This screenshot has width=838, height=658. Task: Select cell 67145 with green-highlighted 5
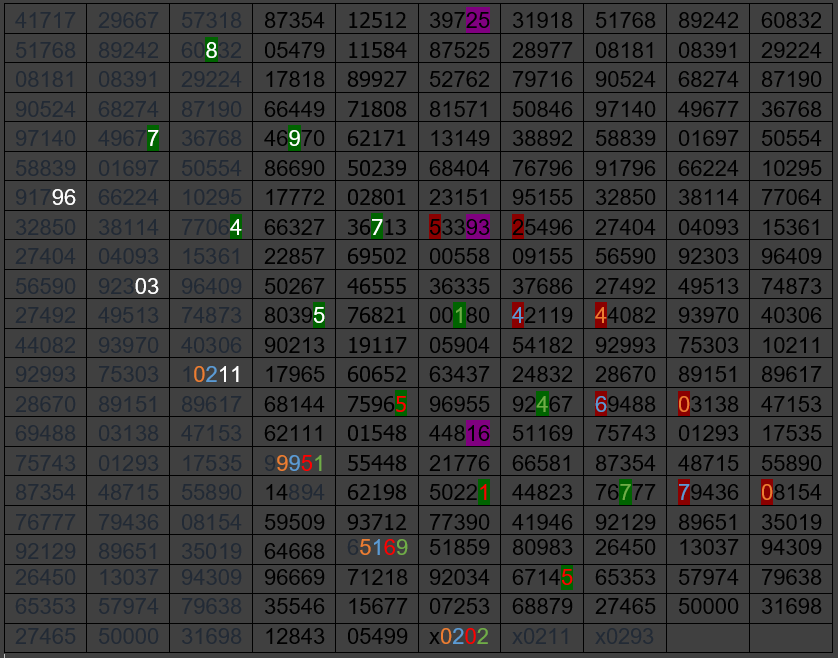[541, 579]
